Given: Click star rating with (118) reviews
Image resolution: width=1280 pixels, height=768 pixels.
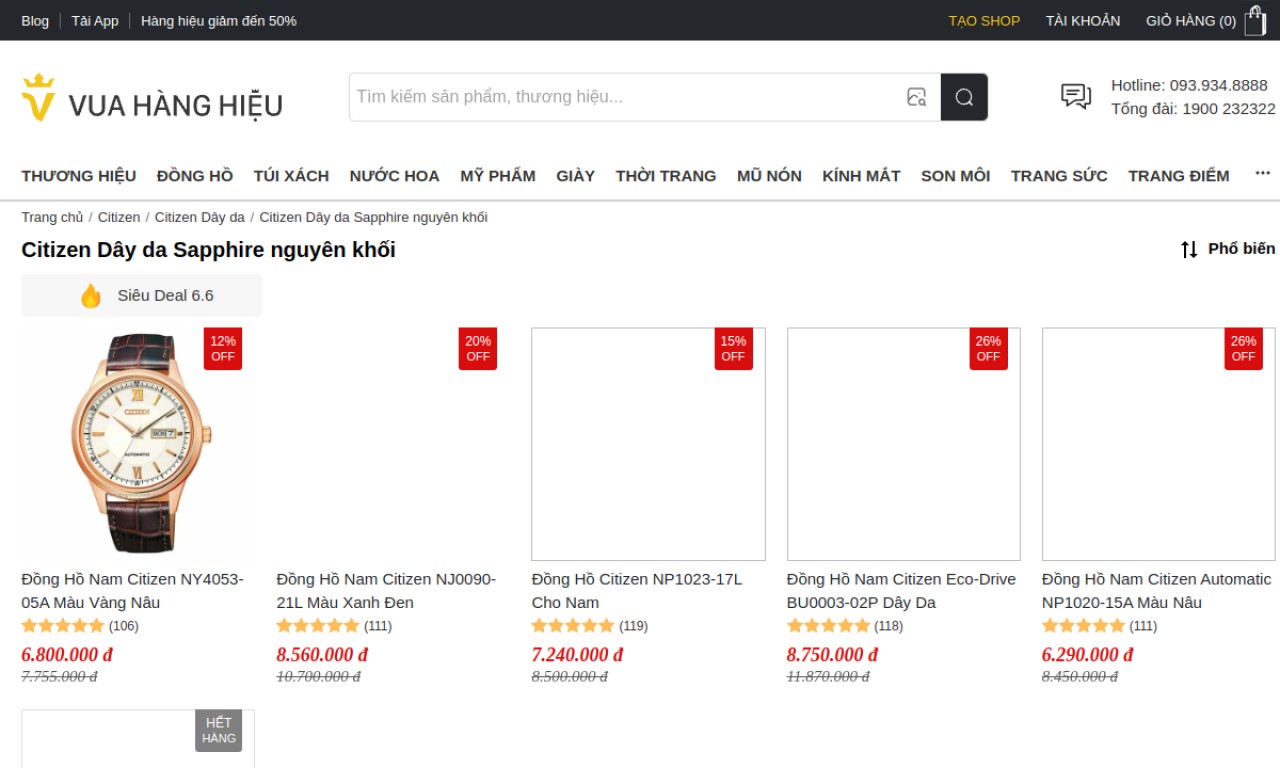Looking at the screenshot, I should pos(845,626).
